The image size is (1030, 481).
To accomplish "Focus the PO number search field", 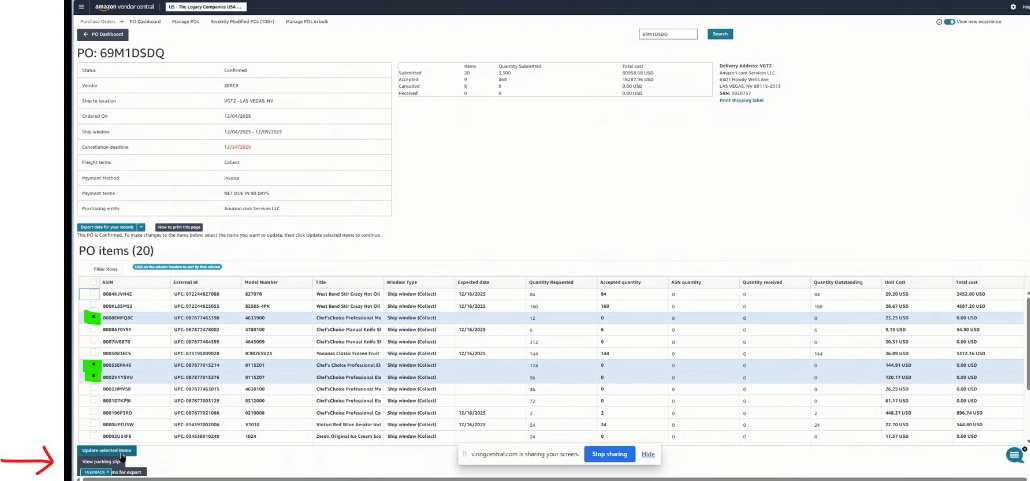I will [x=668, y=34].
